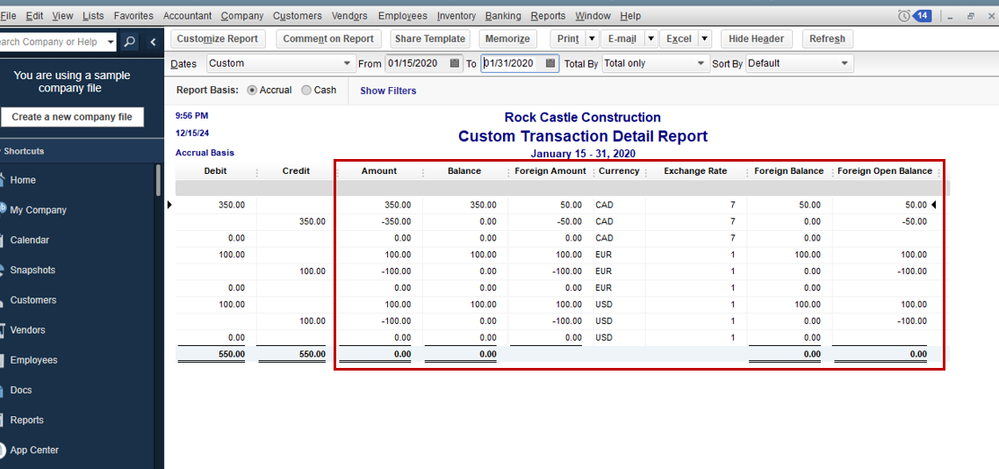Expand the E-mail dropdown arrow

coord(651,39)
